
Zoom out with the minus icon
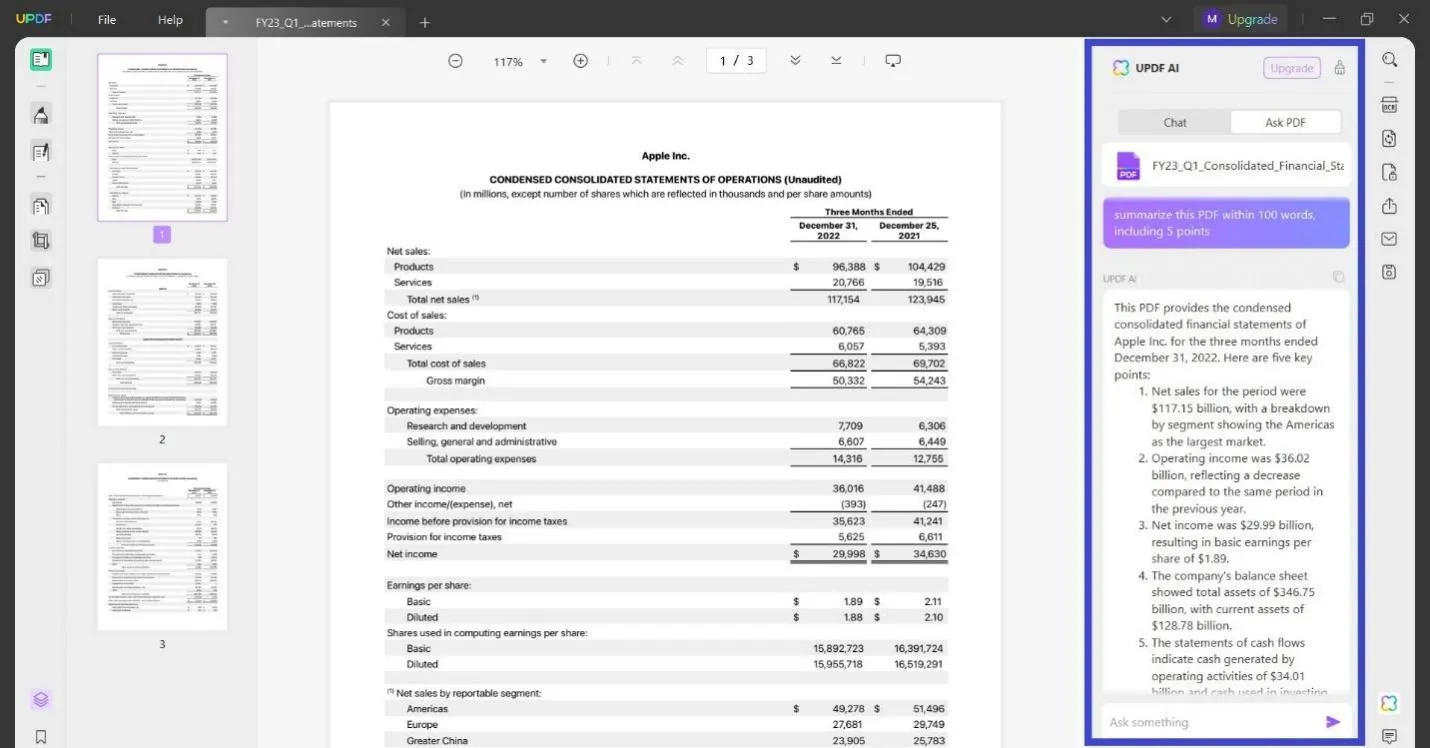[x=455, y=61]
